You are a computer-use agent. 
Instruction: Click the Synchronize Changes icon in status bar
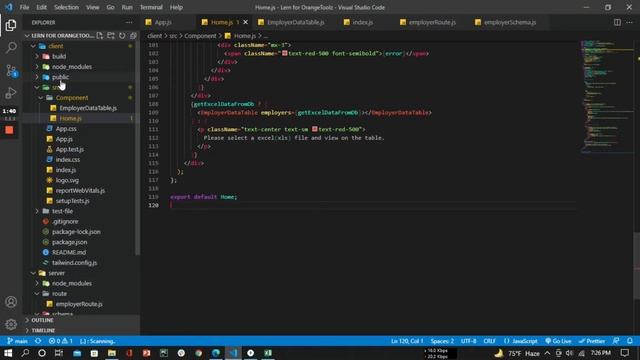(x=38, y=341)
